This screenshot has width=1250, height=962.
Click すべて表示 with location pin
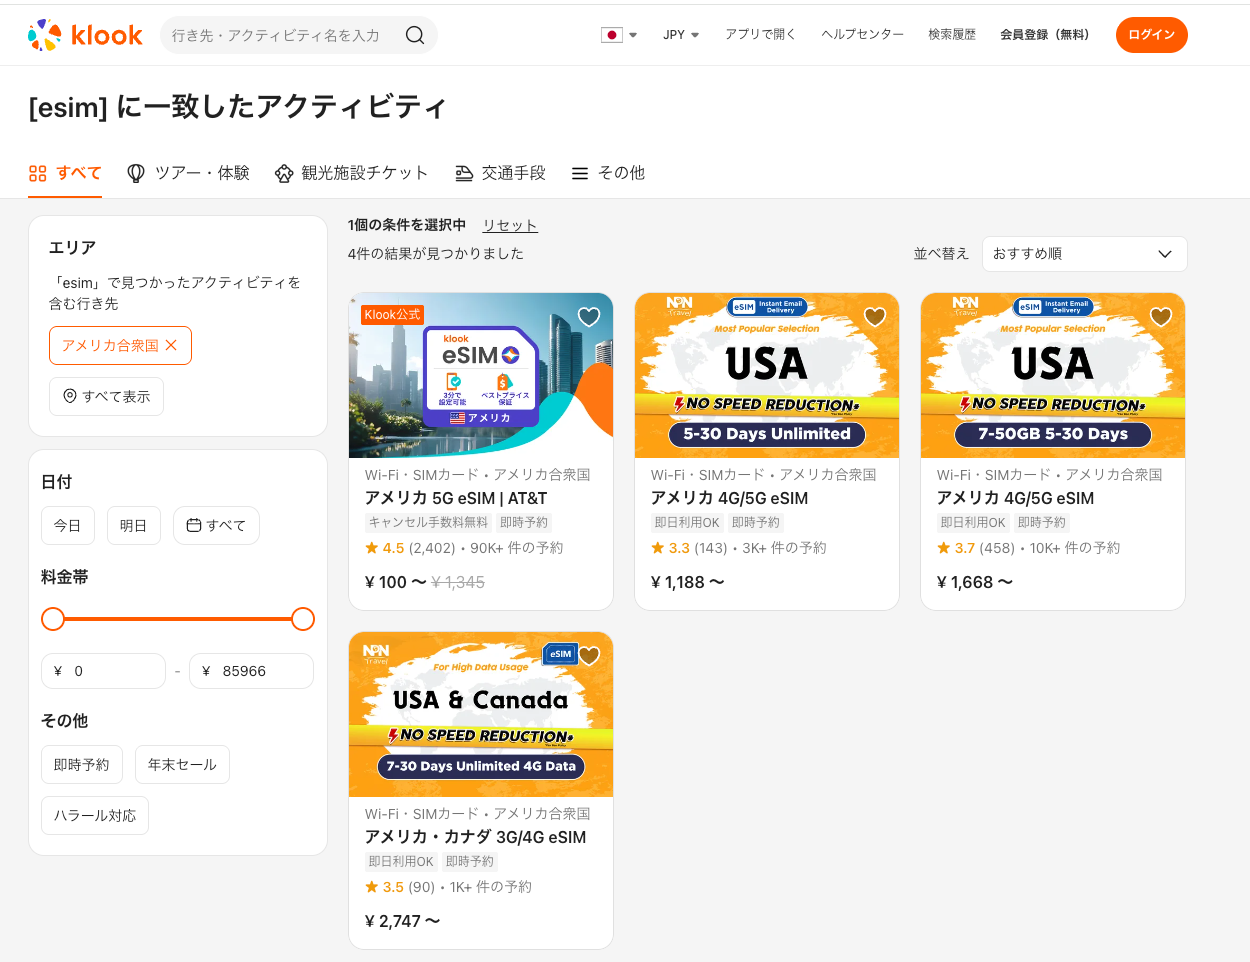(x=106, y=397)
